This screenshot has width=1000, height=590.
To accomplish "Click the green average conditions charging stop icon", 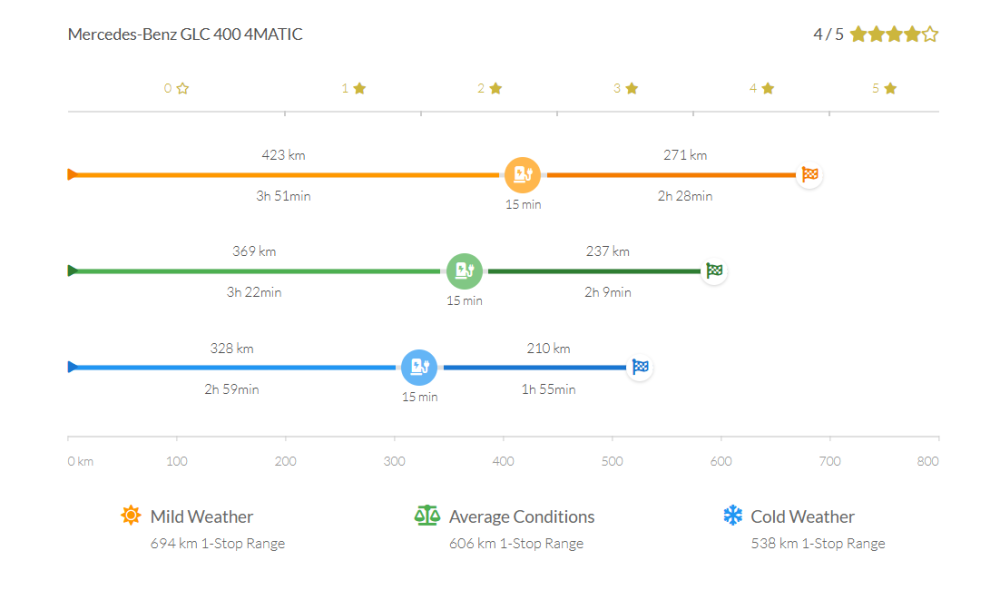I will click(x=464, y=271).
